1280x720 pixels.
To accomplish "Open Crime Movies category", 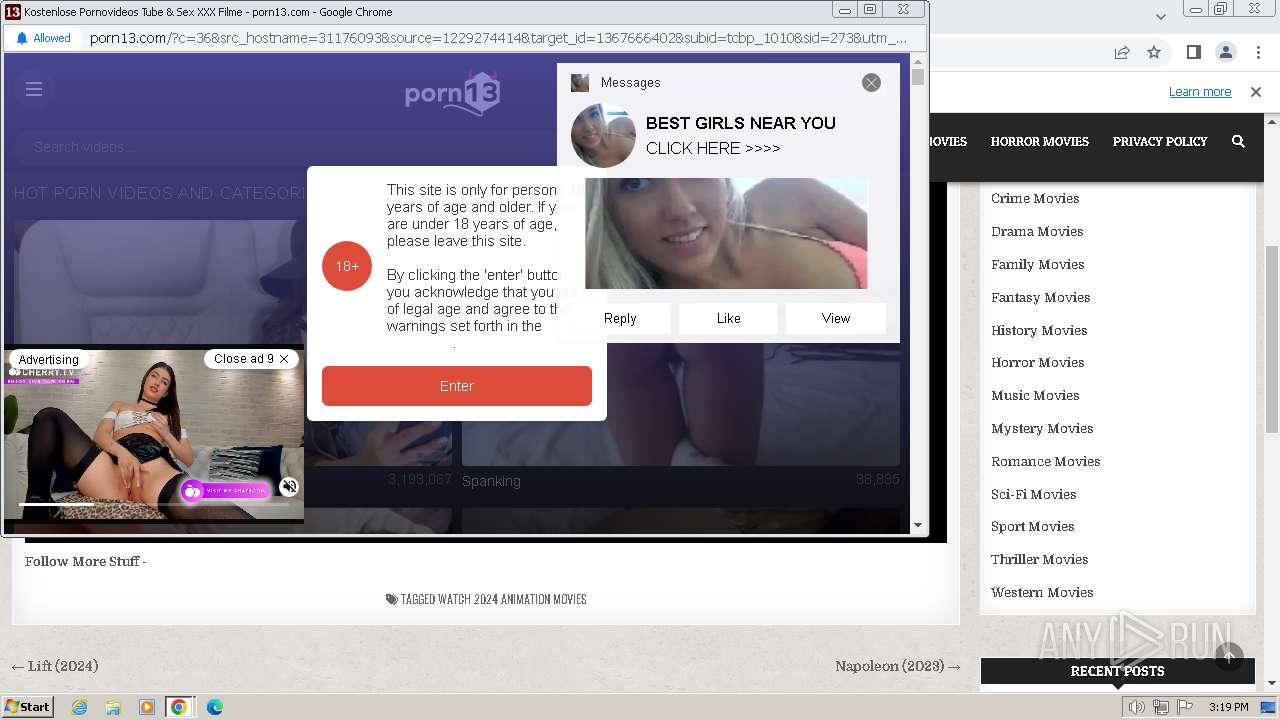I will pos(1035,198).
